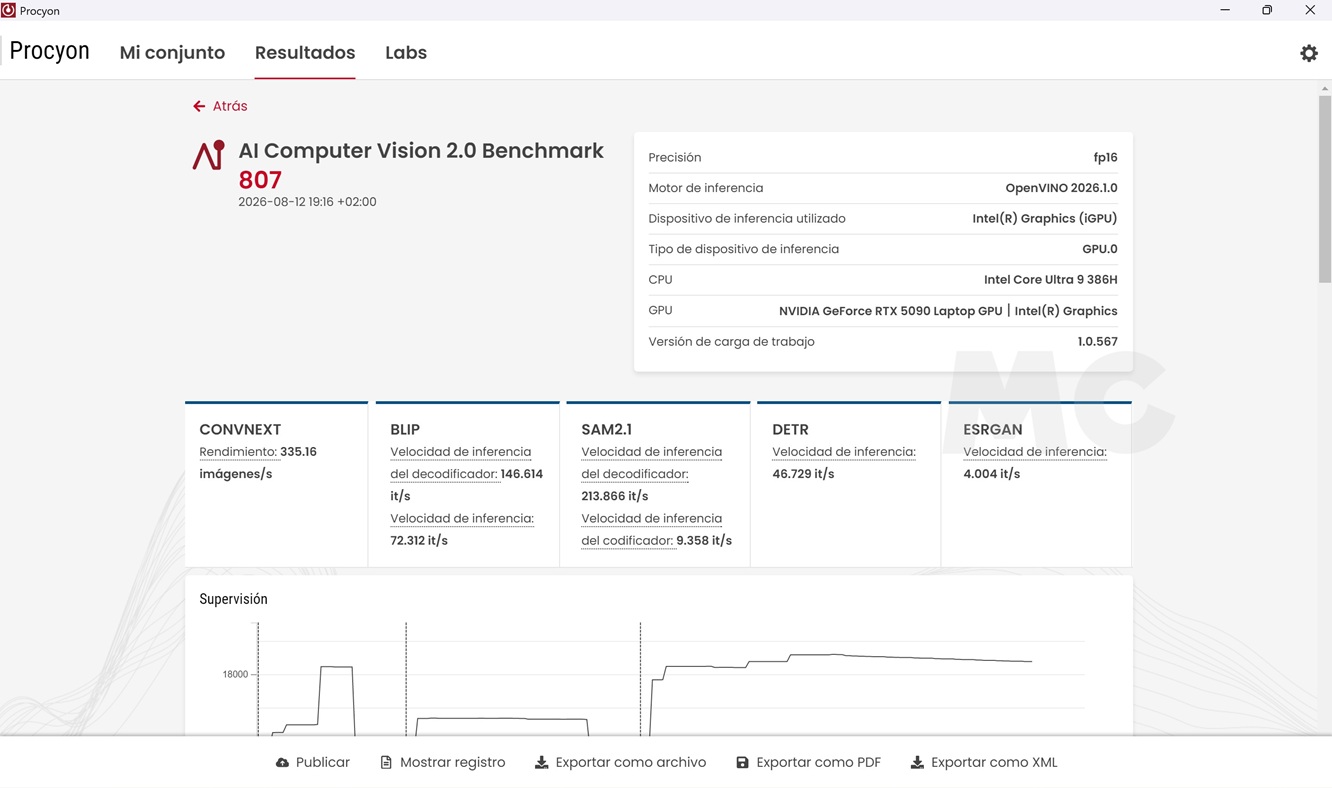Image resolution: width=1332 pixels, height=788 pixels.
Task: Click the 1.0.567 version value
Action: tap(1097, 342)
